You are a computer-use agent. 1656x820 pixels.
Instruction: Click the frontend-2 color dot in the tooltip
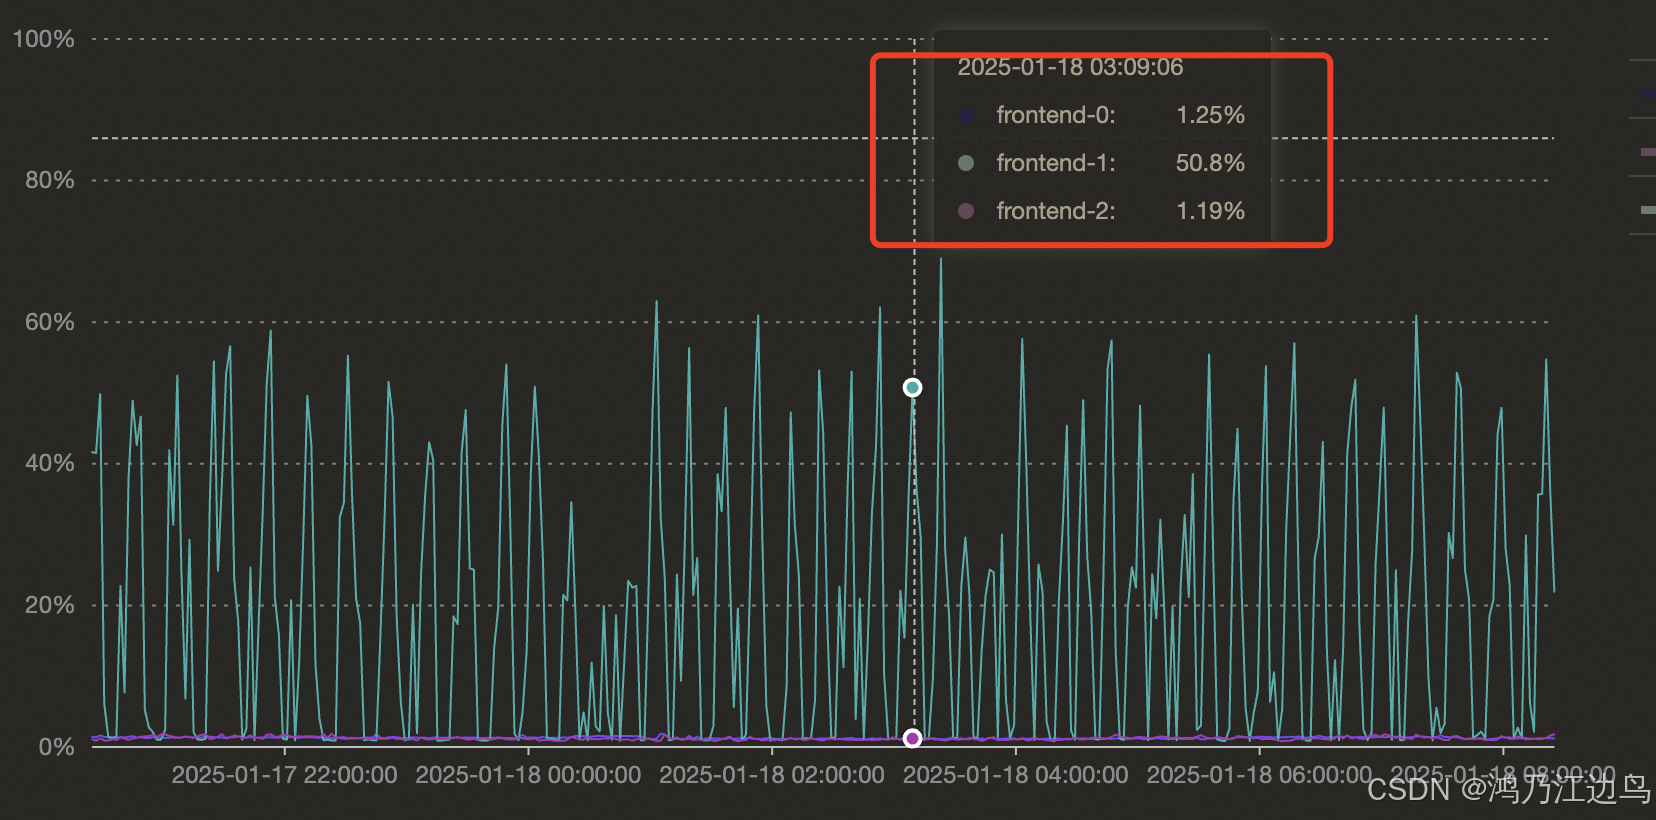tap(966, 211)
